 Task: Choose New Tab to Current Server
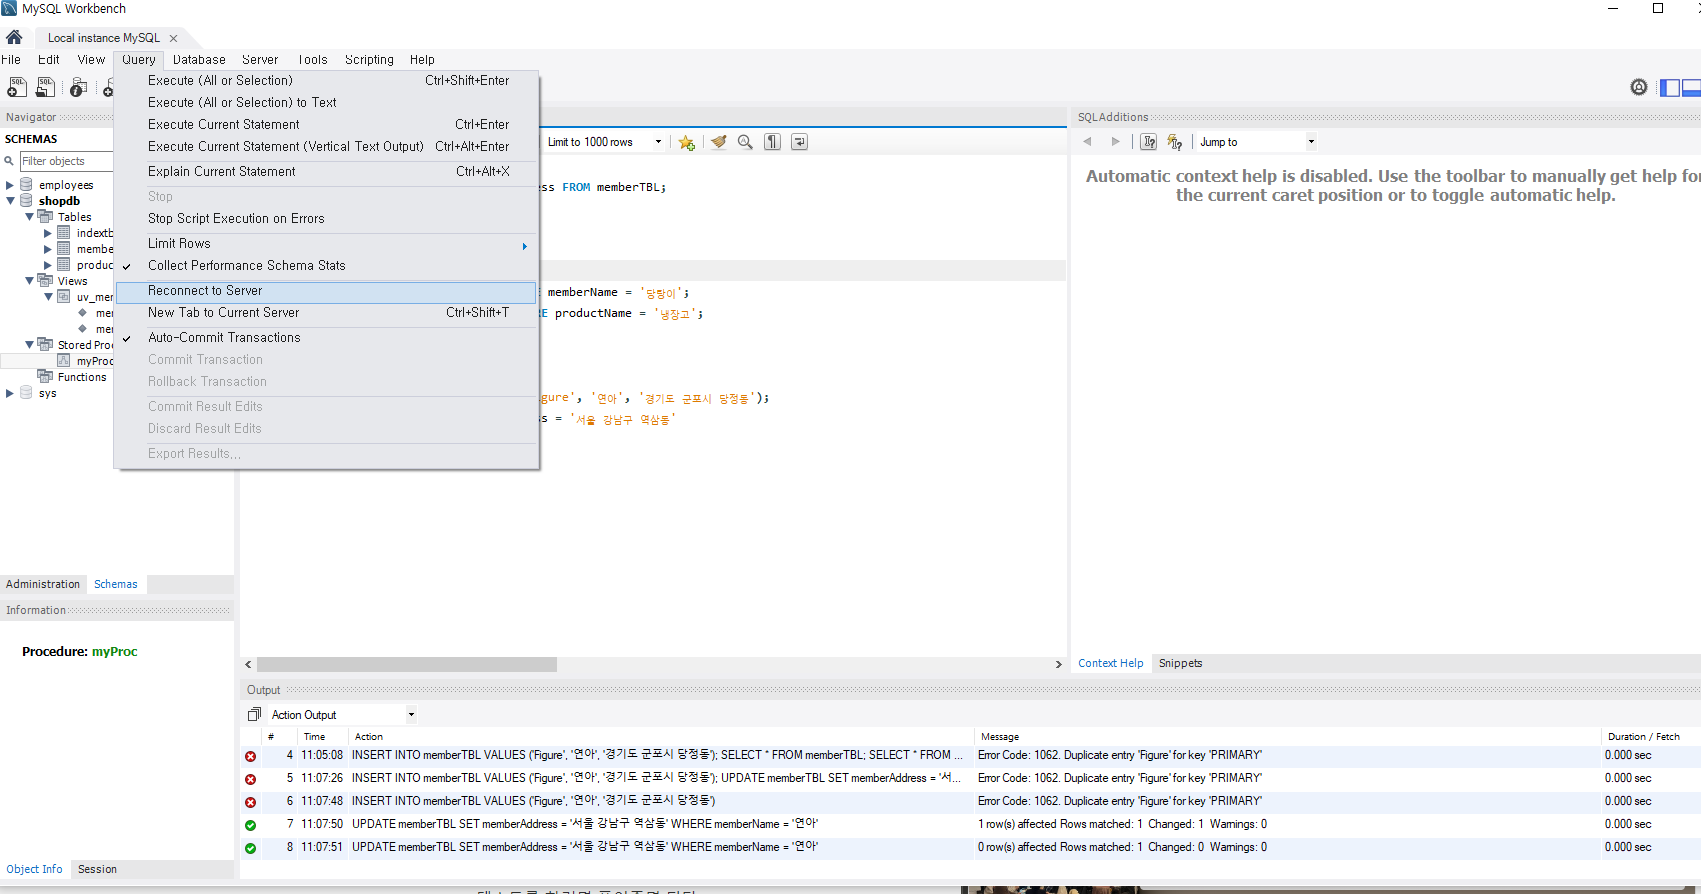click(326, 313)
